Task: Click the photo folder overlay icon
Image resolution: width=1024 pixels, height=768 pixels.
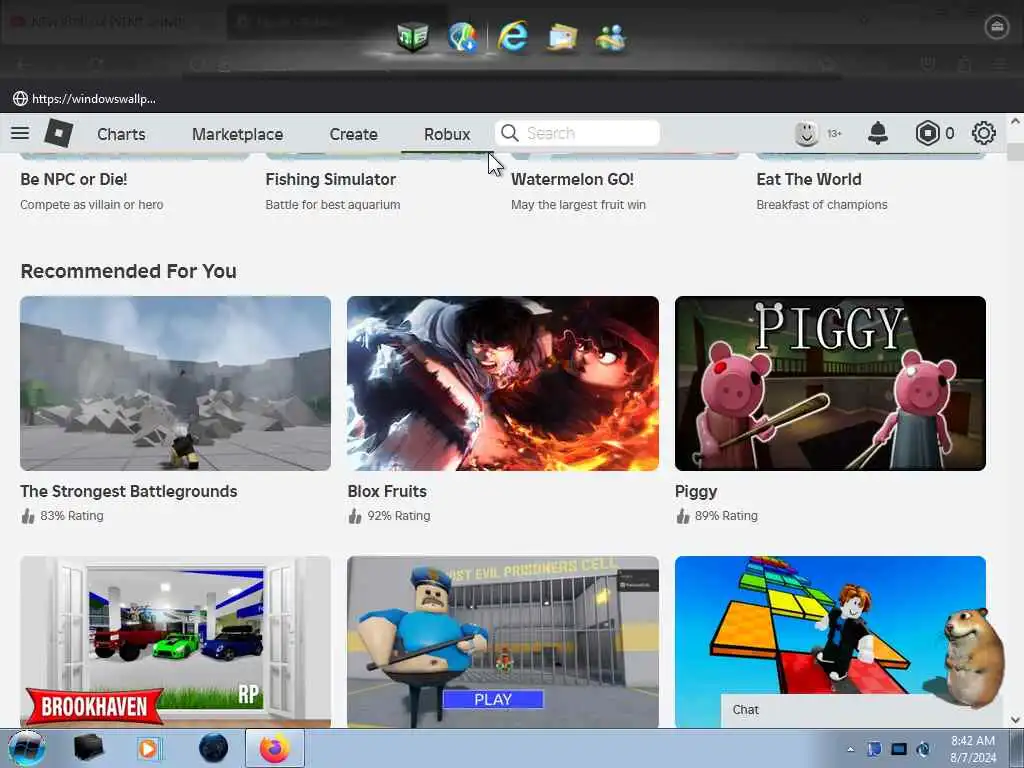Action: pyautogui.click(x=562, y=37)
